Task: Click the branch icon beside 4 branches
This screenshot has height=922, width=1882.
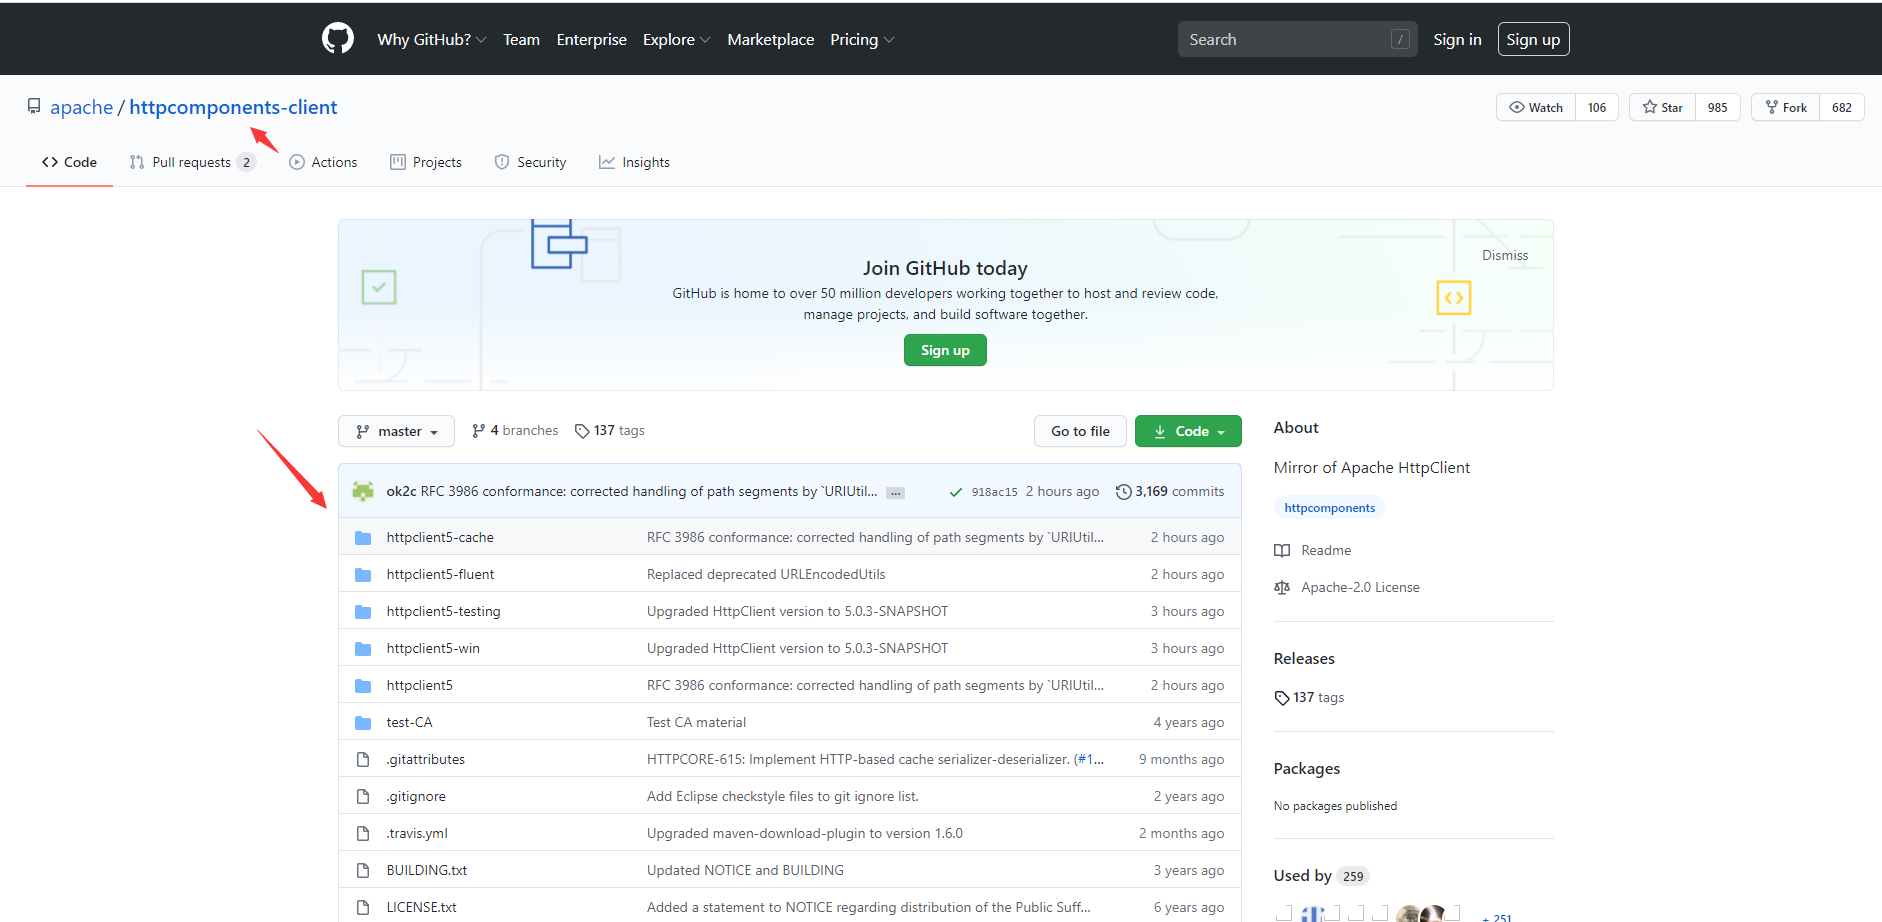Action: tap(479, 430)
